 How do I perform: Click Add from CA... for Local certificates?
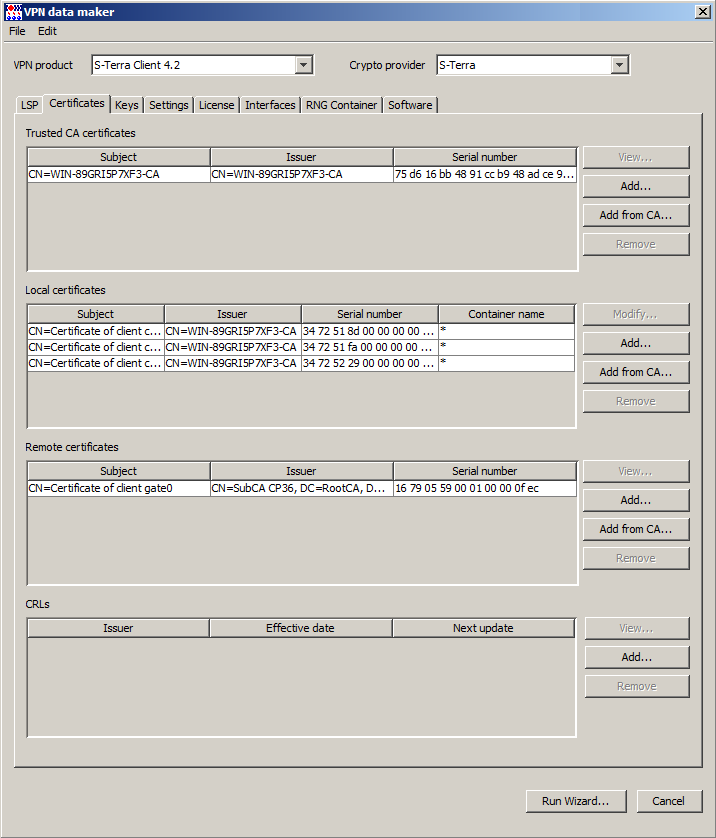636,372
